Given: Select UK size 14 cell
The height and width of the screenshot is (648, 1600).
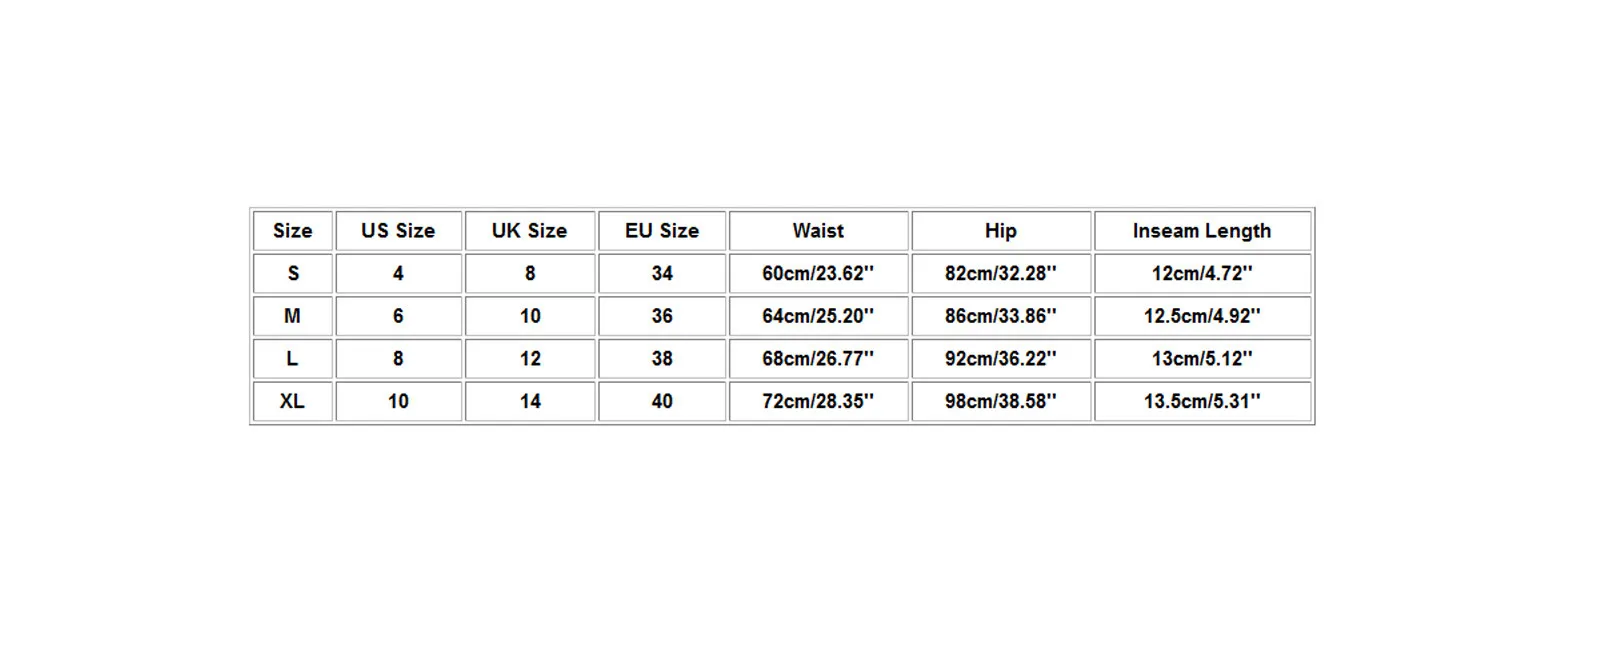Looking at the screenshot, I should pyautogui.click(x=529, y=401).
